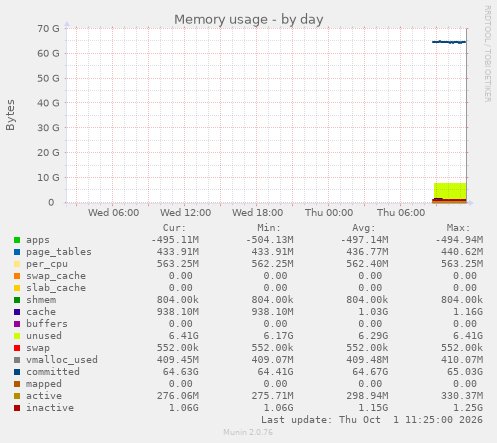Click the unused min value 6.17G

(x=278, y=336)
